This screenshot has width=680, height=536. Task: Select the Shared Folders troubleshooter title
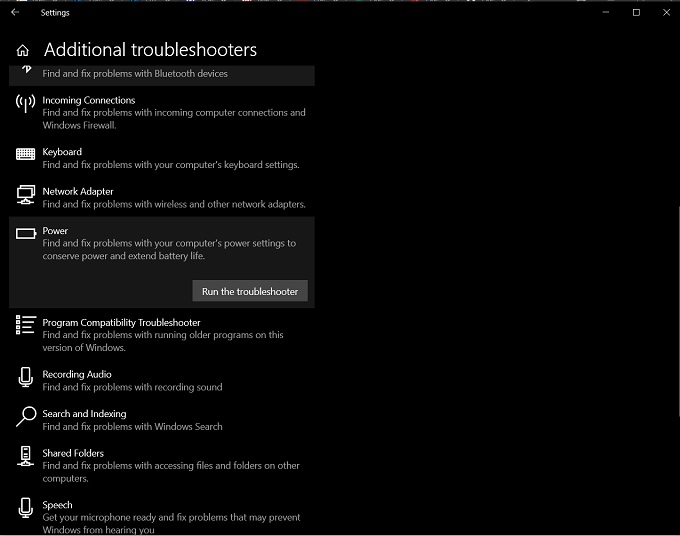pos(73,453)
